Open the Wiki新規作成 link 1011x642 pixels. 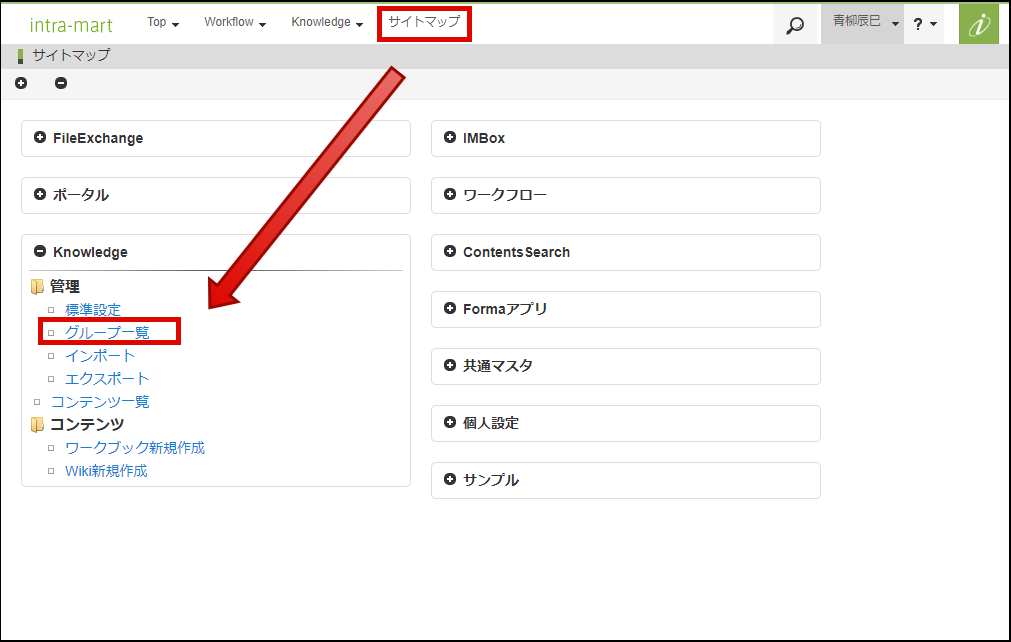point(106,471)
